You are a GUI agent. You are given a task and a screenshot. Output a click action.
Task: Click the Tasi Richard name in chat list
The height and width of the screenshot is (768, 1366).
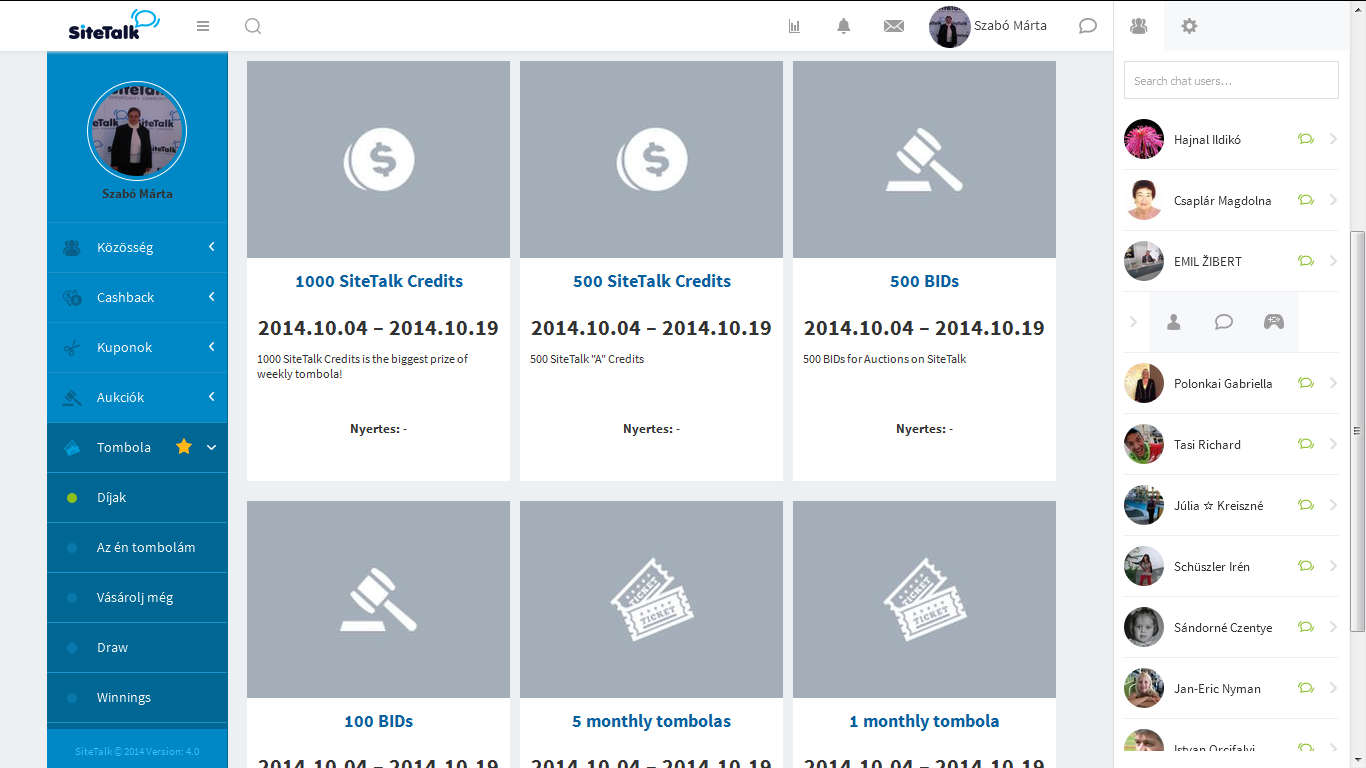(1207, 444)
